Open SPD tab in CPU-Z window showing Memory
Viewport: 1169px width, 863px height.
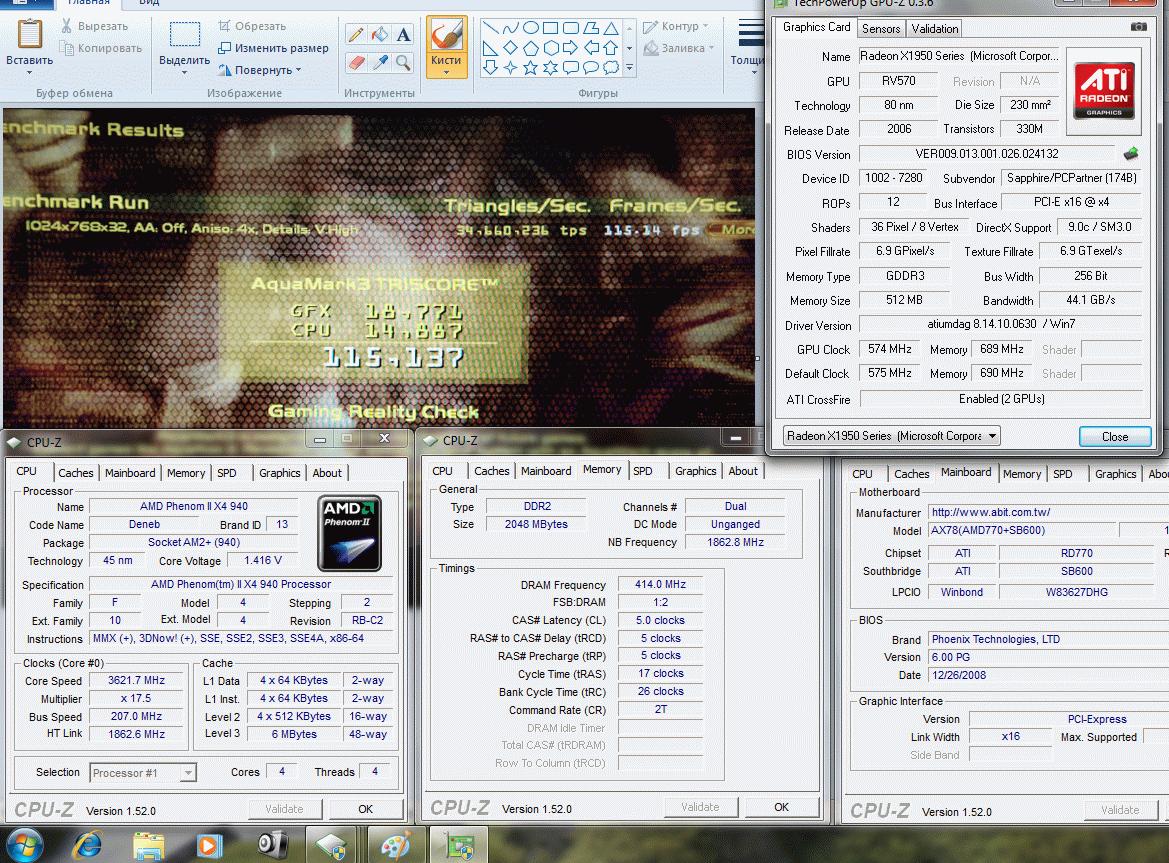click(643, 471)
